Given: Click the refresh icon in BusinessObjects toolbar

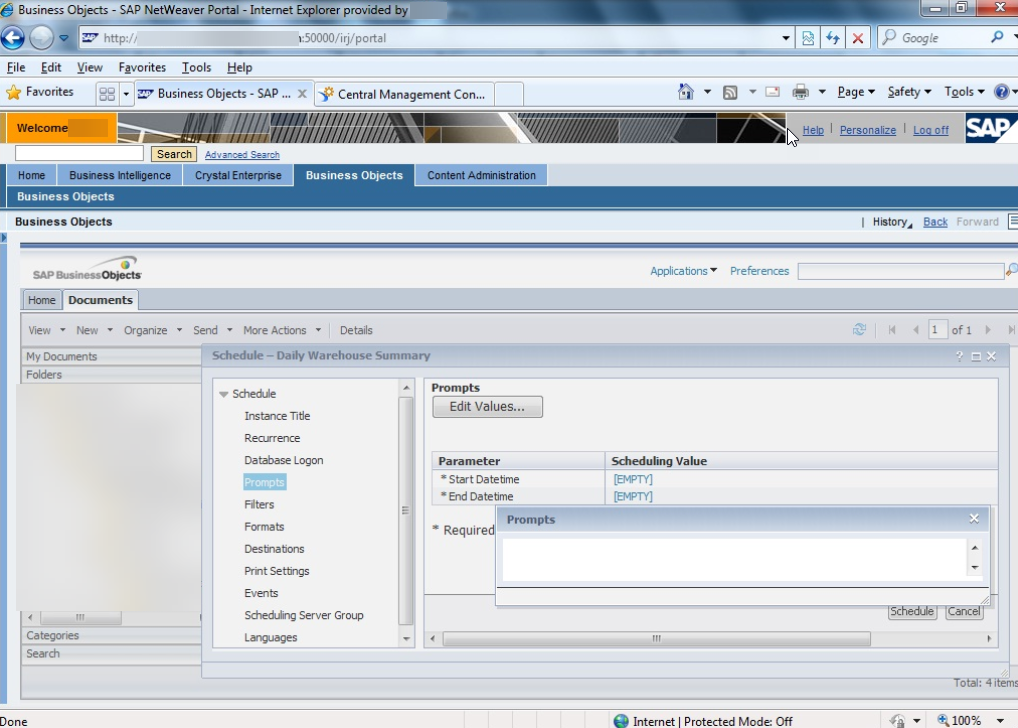Looking at the screenshot, I should pyautogui.click(x=859, y=330).
